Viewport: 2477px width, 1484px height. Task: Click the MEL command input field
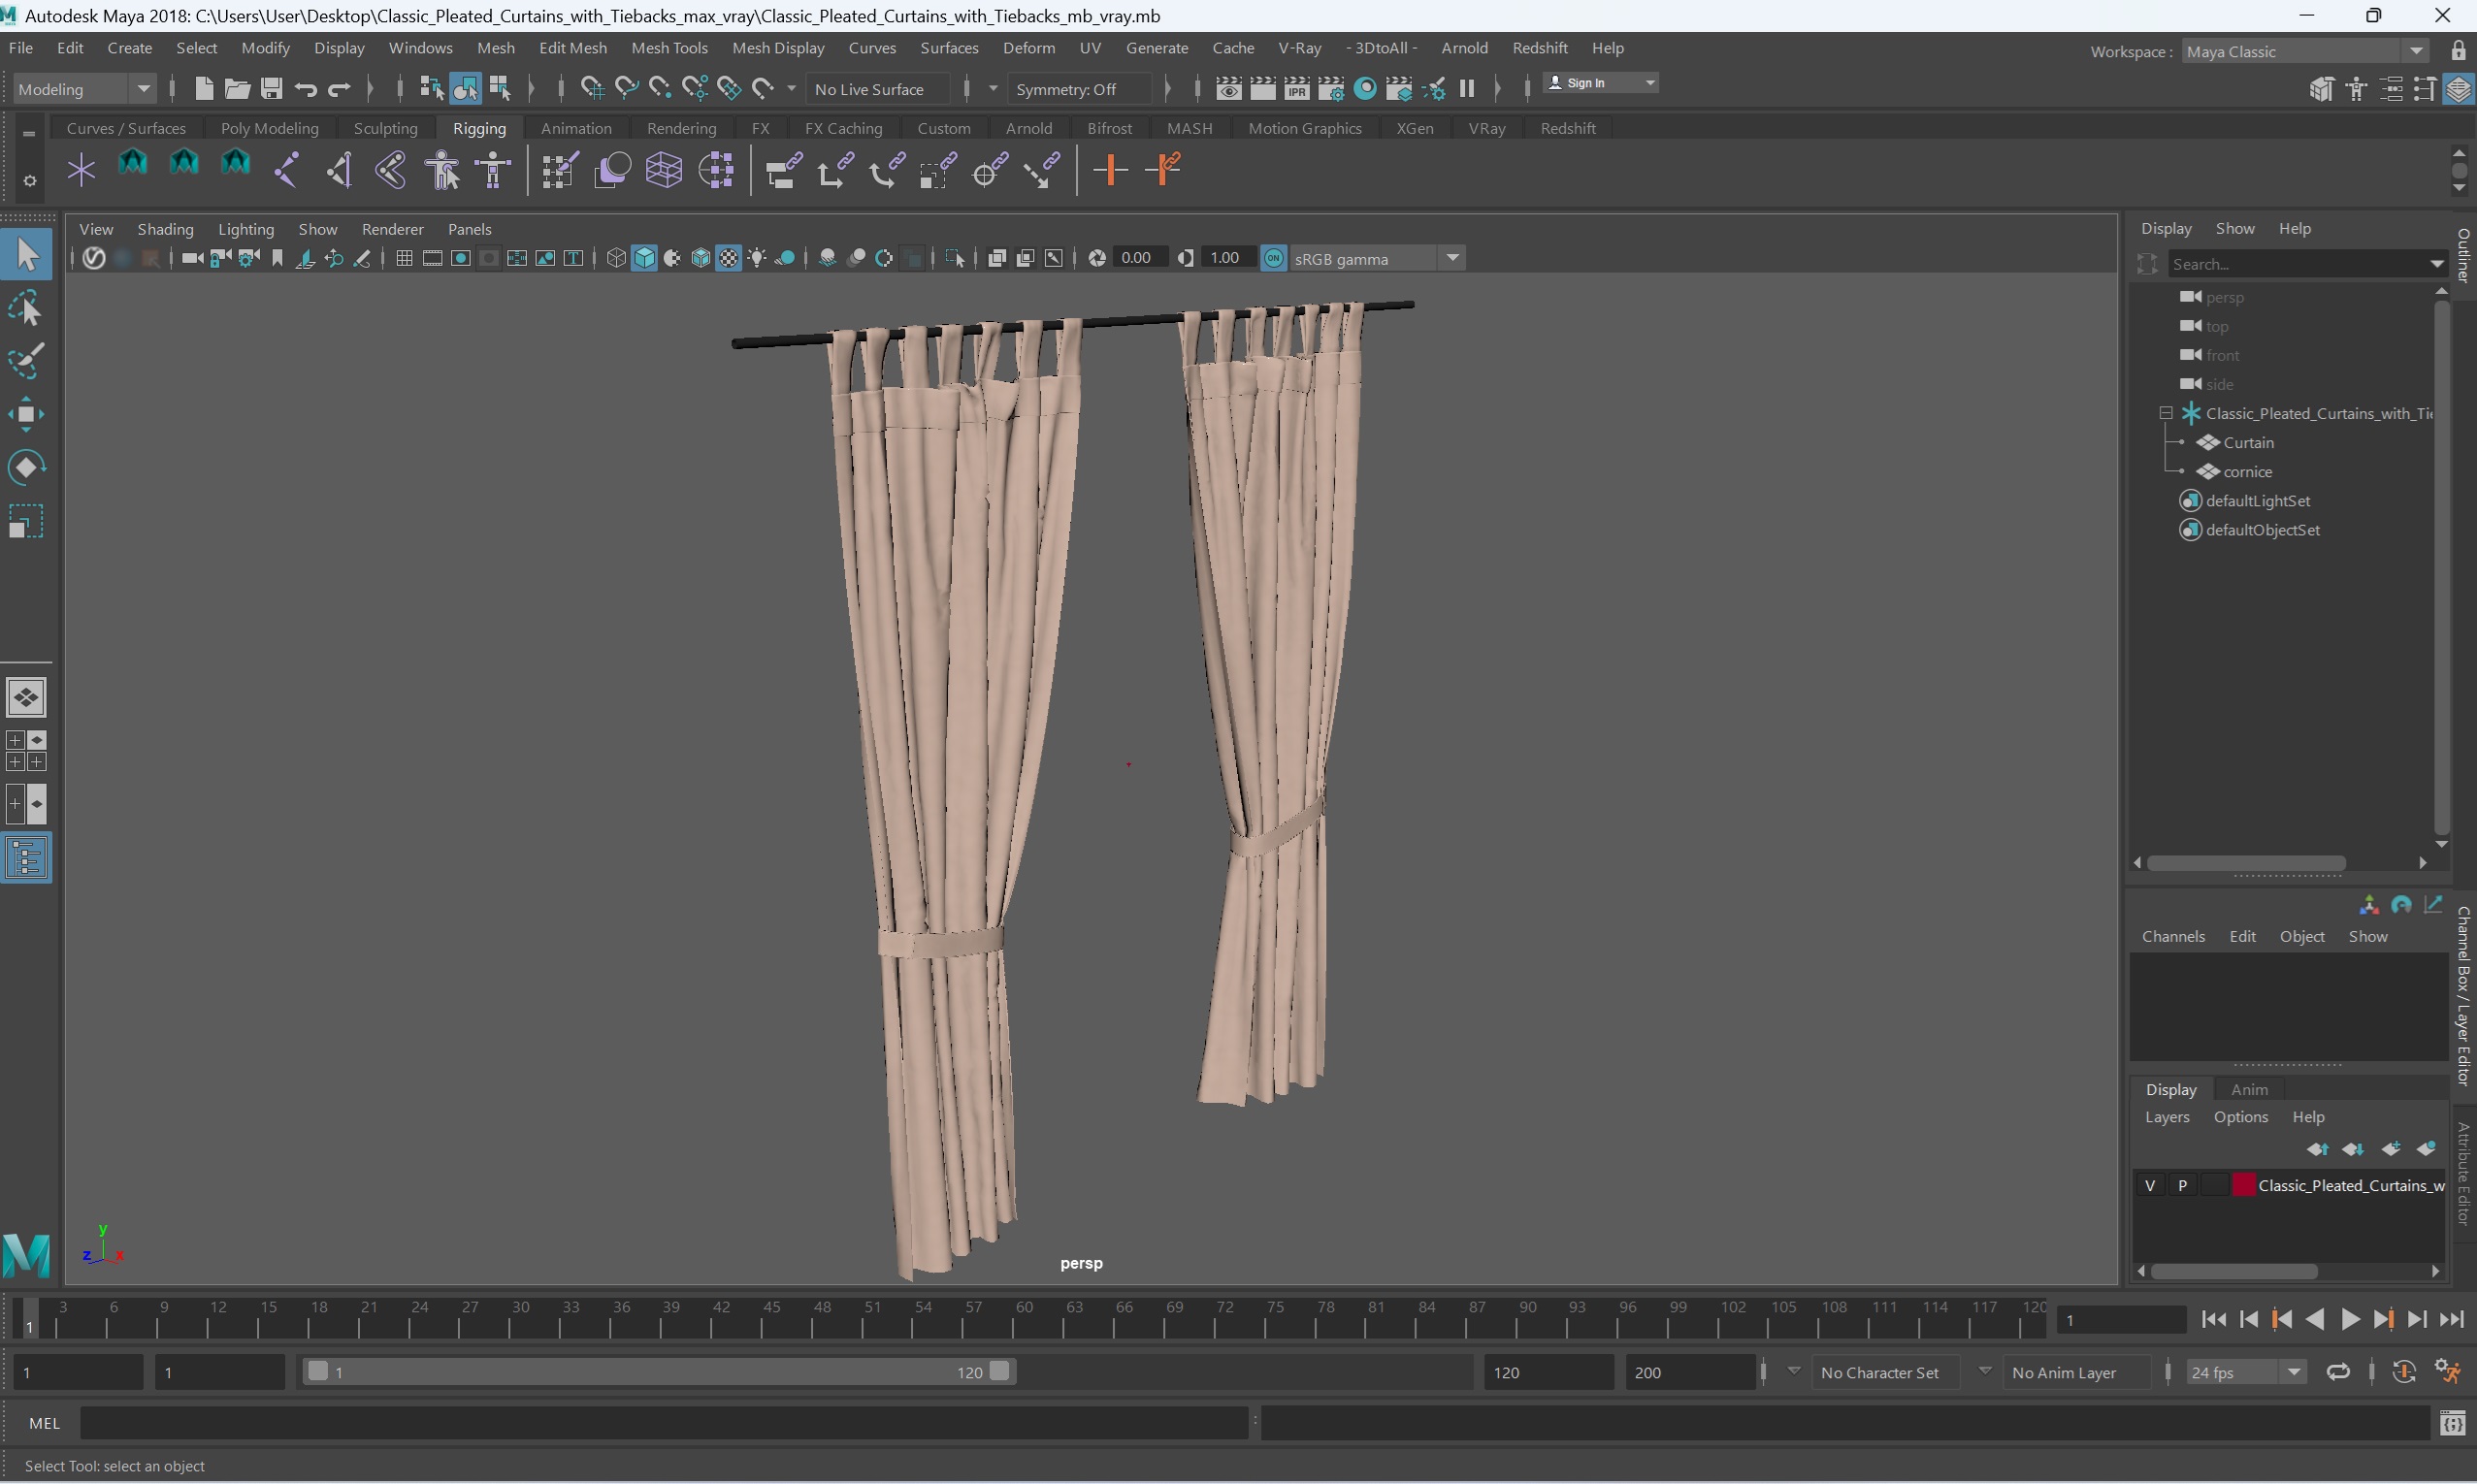pyautogui.click(x=663, y=1422)
